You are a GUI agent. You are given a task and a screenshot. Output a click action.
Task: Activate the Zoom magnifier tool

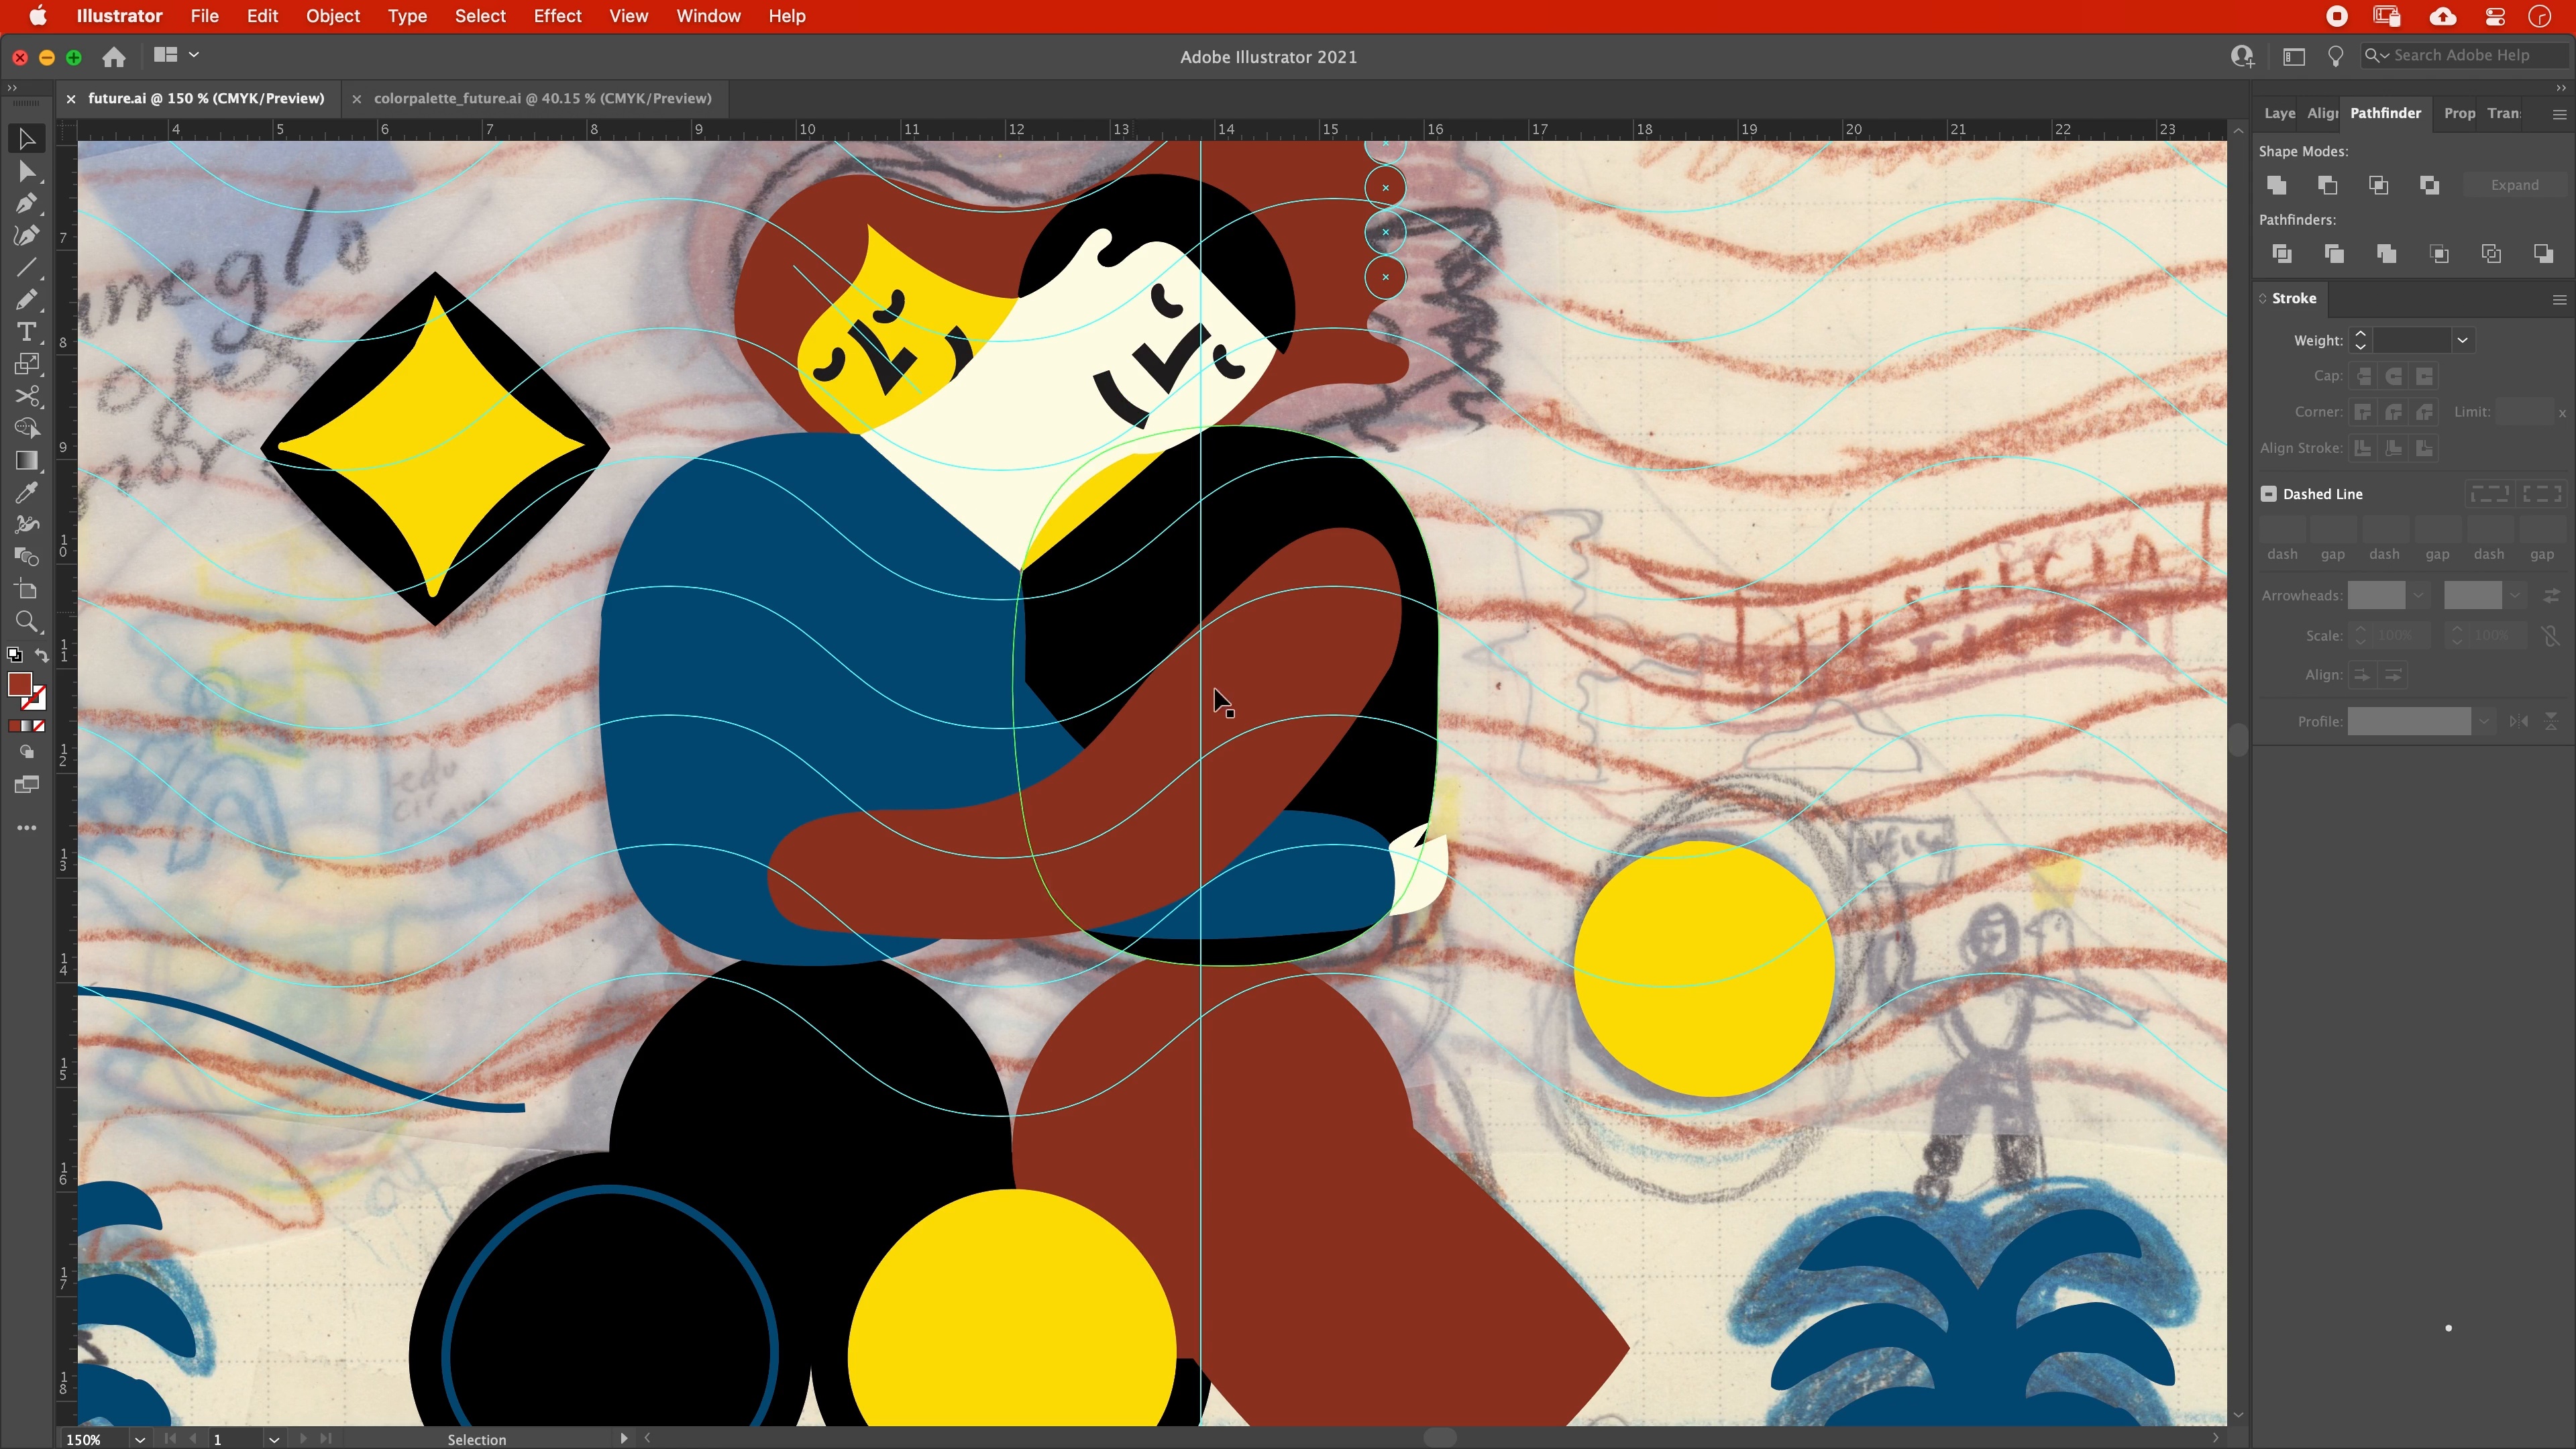point(27,622)
